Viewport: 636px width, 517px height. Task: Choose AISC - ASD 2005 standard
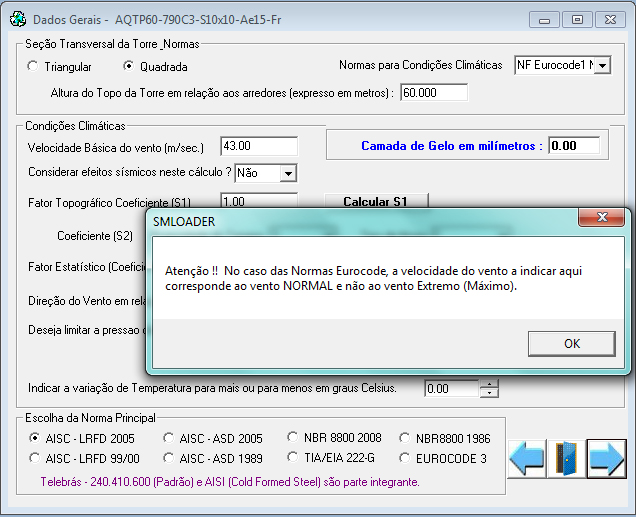pyautogui.click(x=167, y=438)
